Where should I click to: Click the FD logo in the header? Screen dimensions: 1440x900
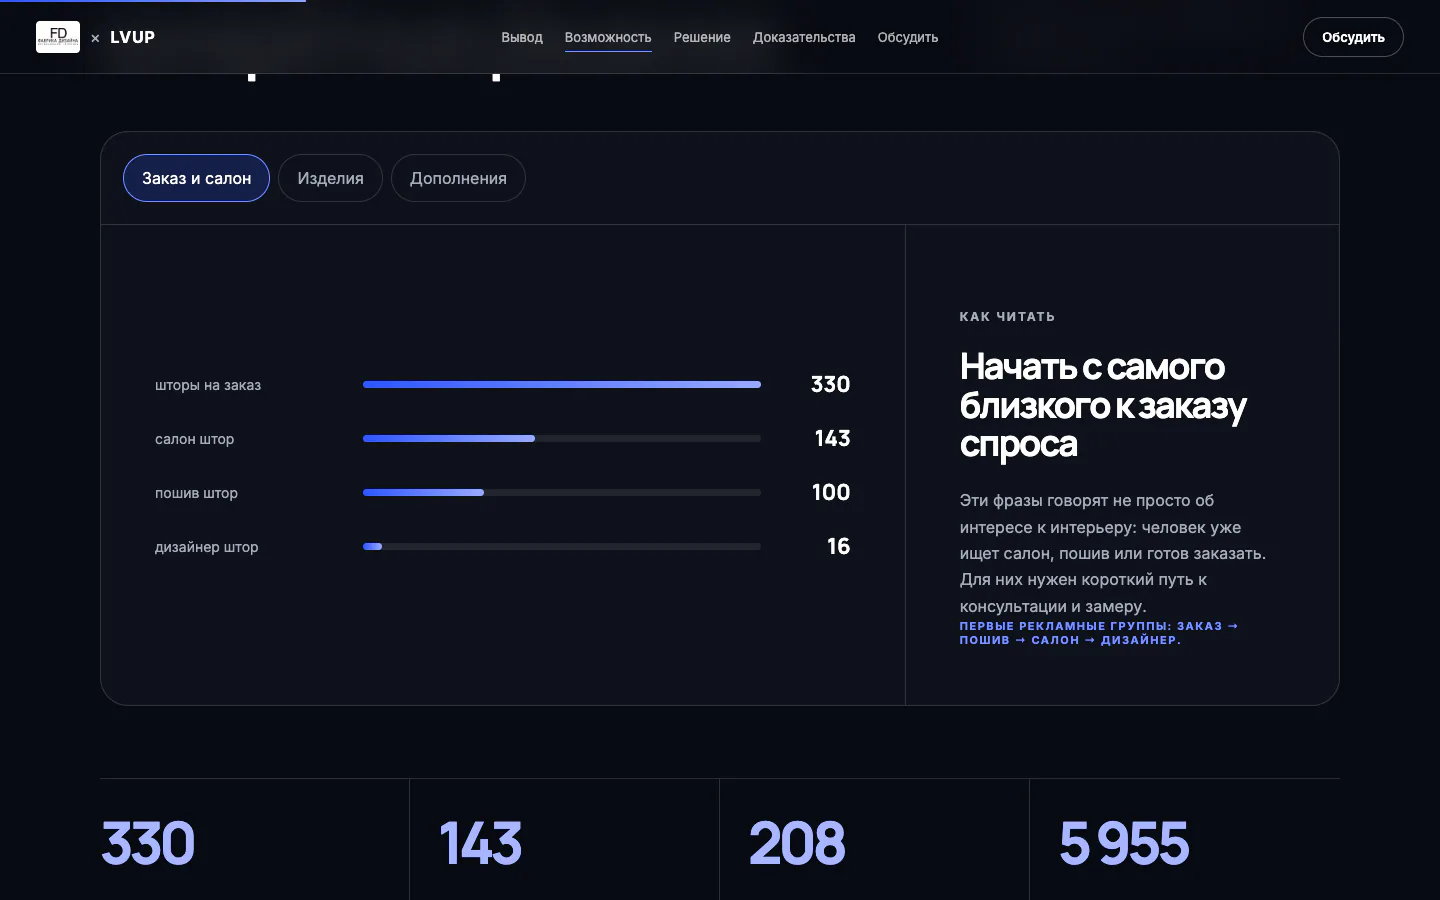[x=58, y=37]
